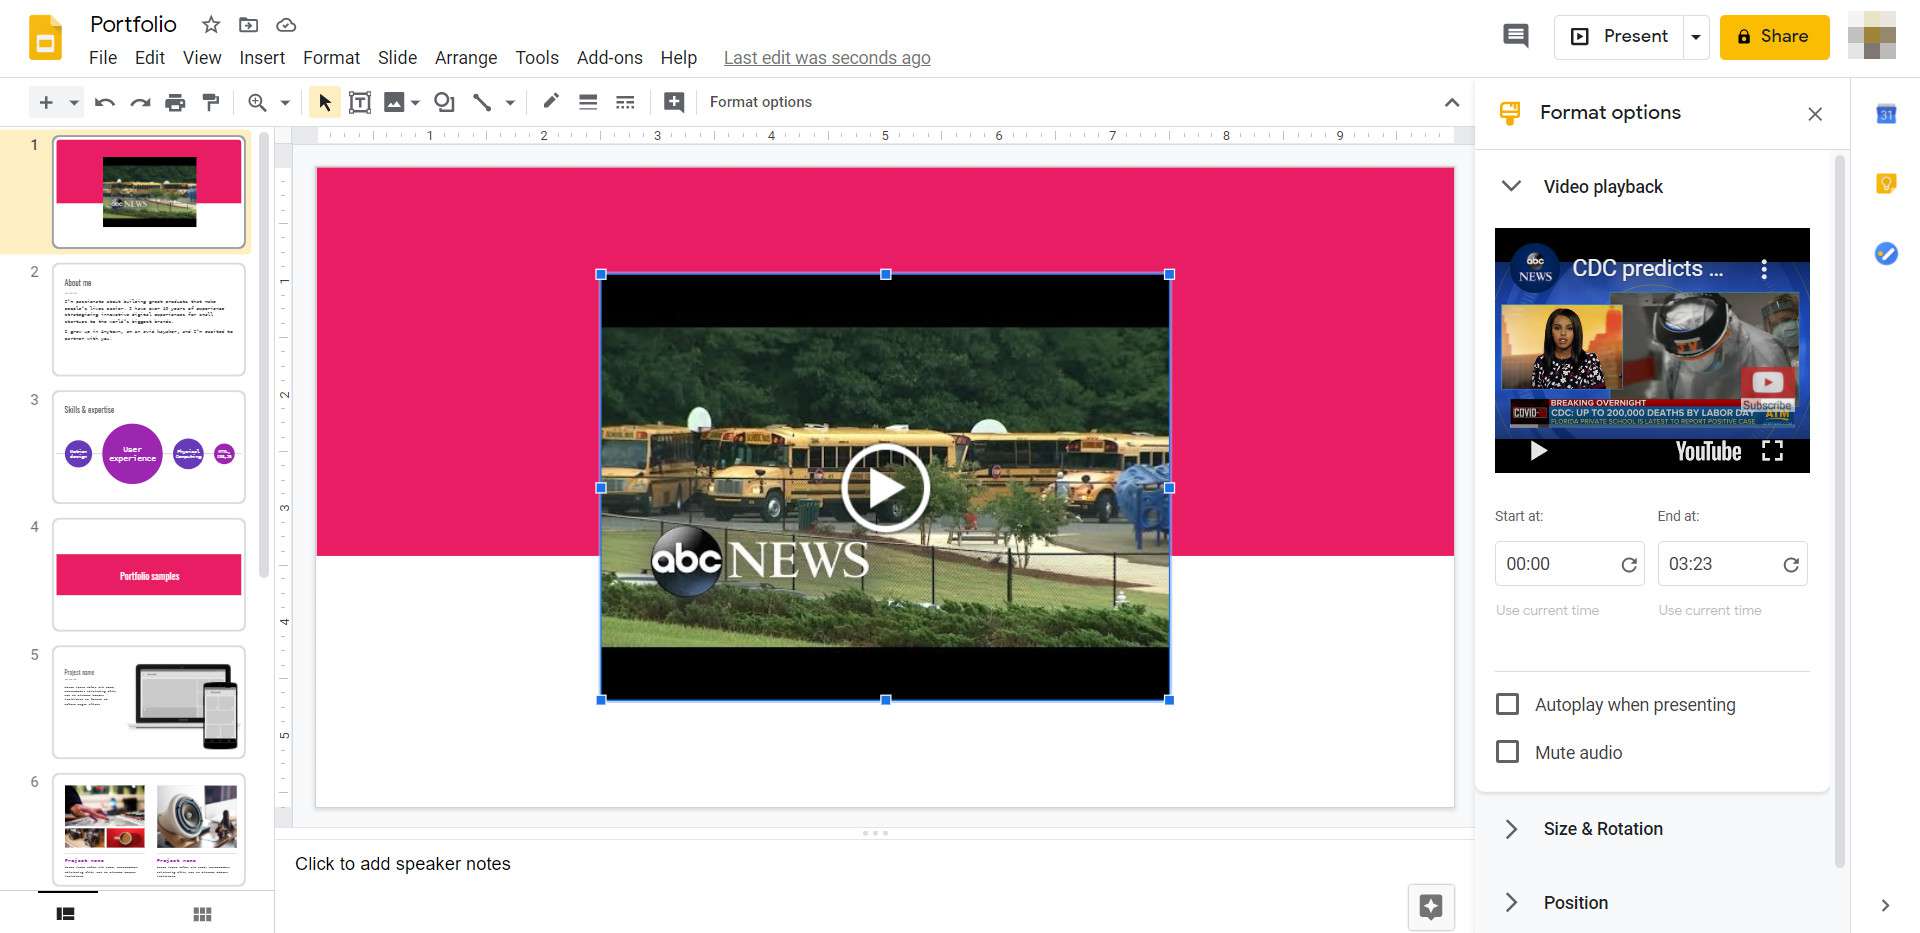Select the line tool
Viewport: 1920px width, 933px height.
482,102
